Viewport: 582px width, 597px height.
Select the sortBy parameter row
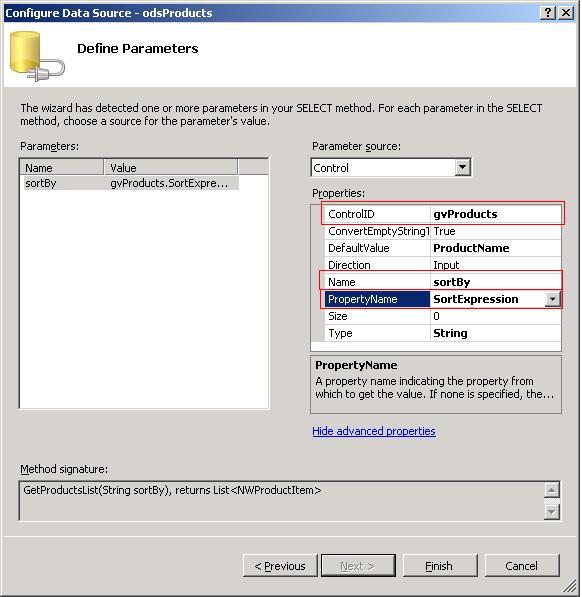132,183
